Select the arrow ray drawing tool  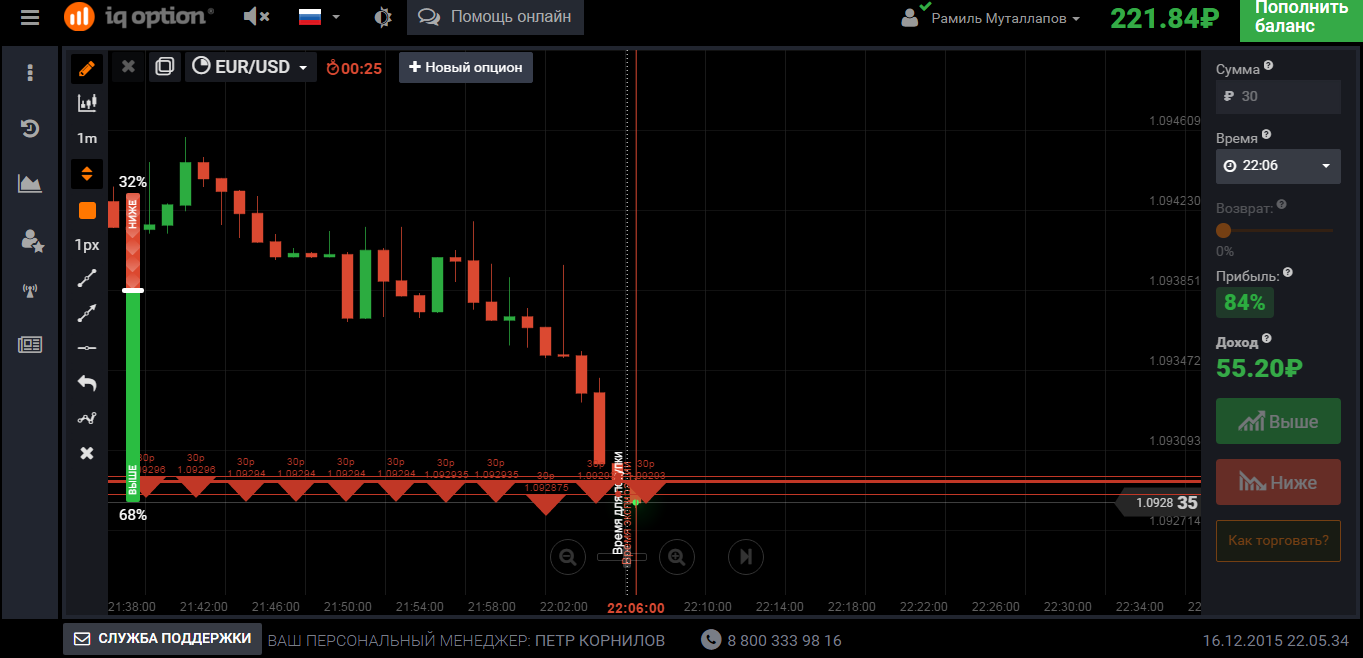click(87, 314)
